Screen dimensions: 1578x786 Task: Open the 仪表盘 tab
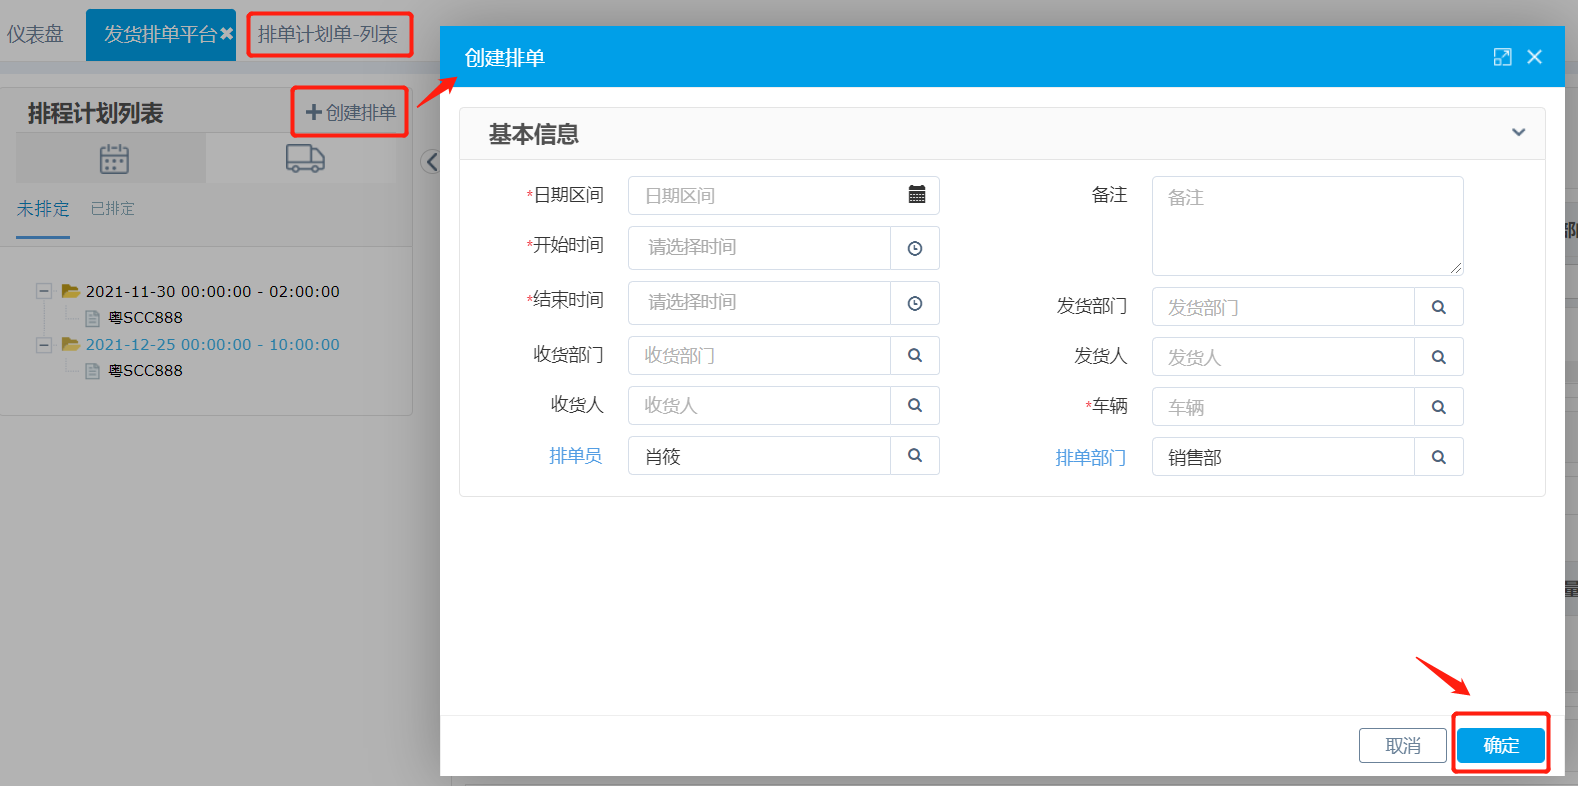[35, 34]
